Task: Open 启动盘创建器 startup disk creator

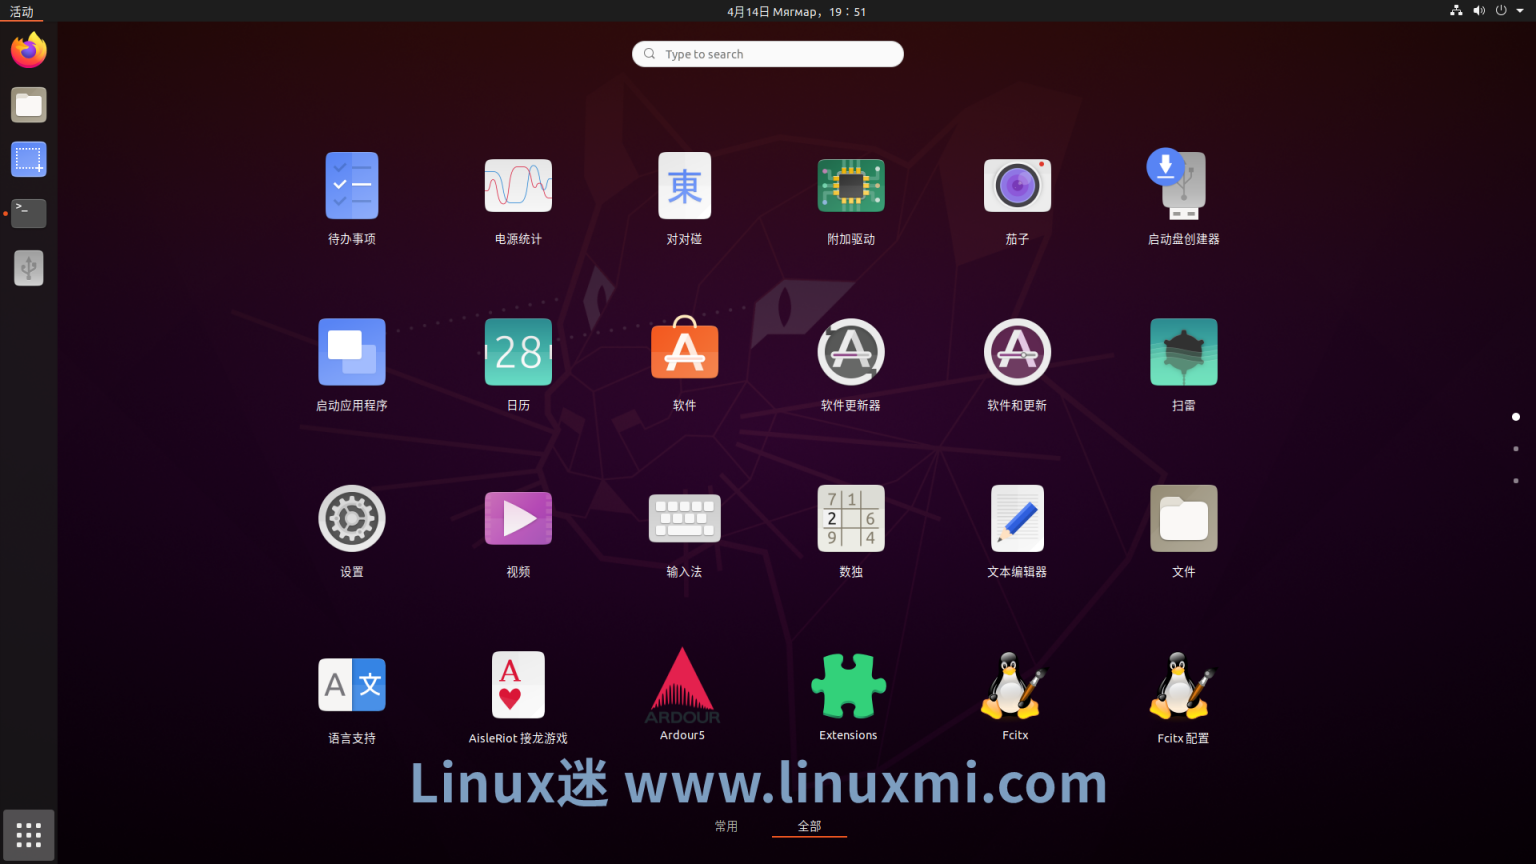Action: (x=1183, y=186)
